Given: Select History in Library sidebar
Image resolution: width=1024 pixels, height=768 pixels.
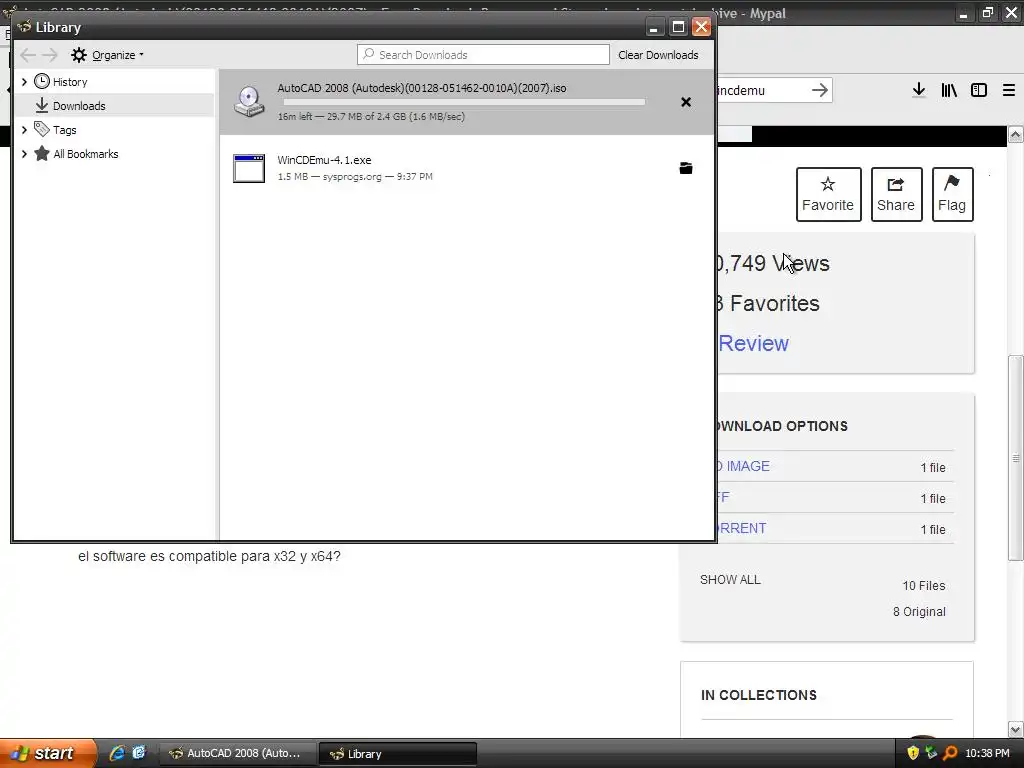Looking at the screenshot, I should point(70,82).
